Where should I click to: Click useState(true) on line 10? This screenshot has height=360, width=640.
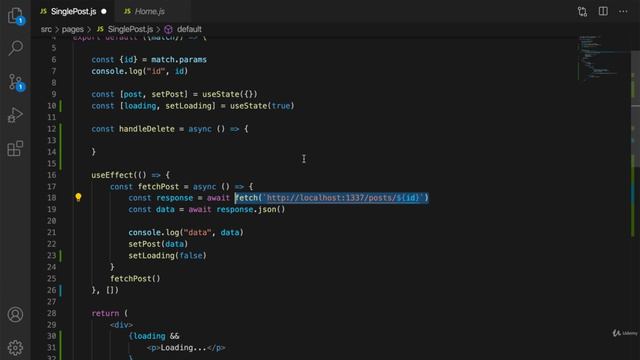[262, 106]
